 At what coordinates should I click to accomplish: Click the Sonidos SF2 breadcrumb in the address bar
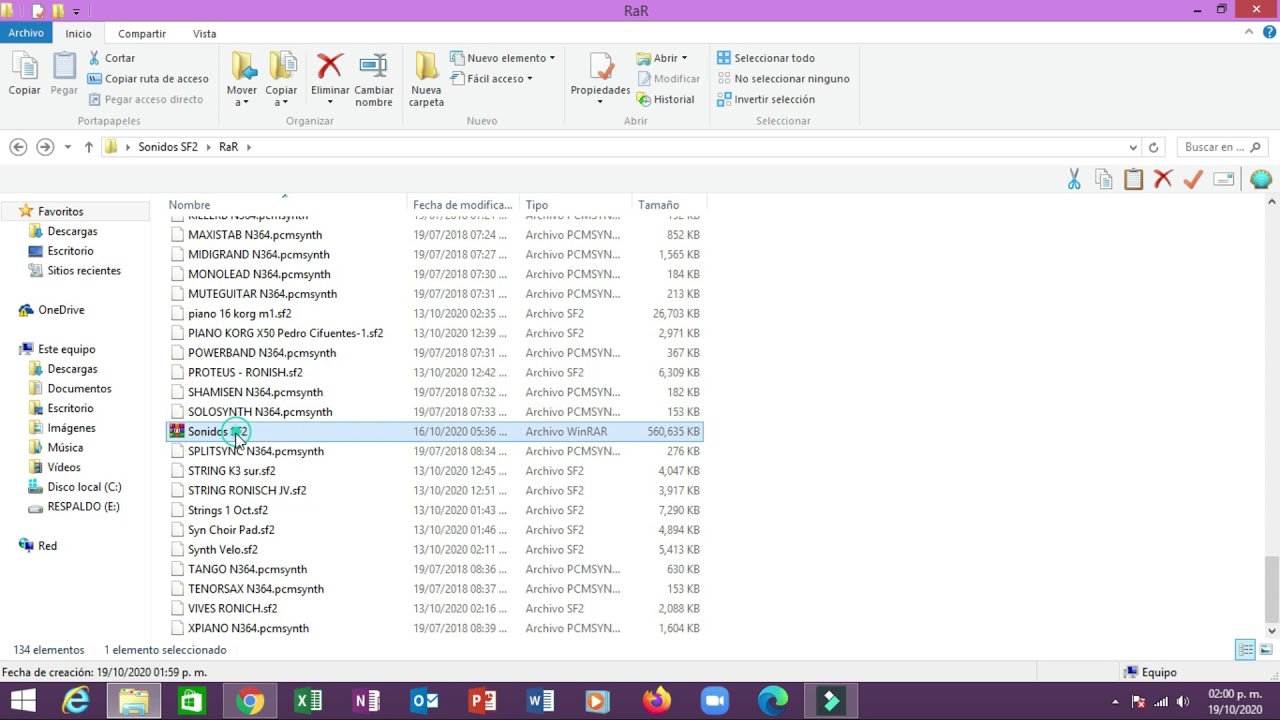(168, 147)
